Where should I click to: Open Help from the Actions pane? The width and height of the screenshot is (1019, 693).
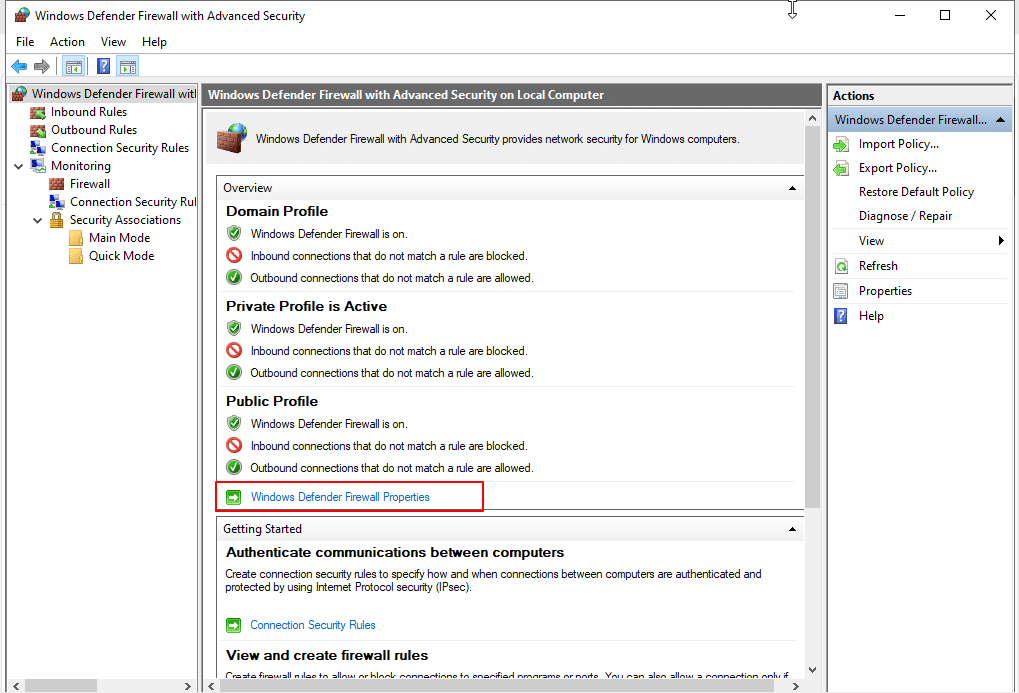coord(870,315)
